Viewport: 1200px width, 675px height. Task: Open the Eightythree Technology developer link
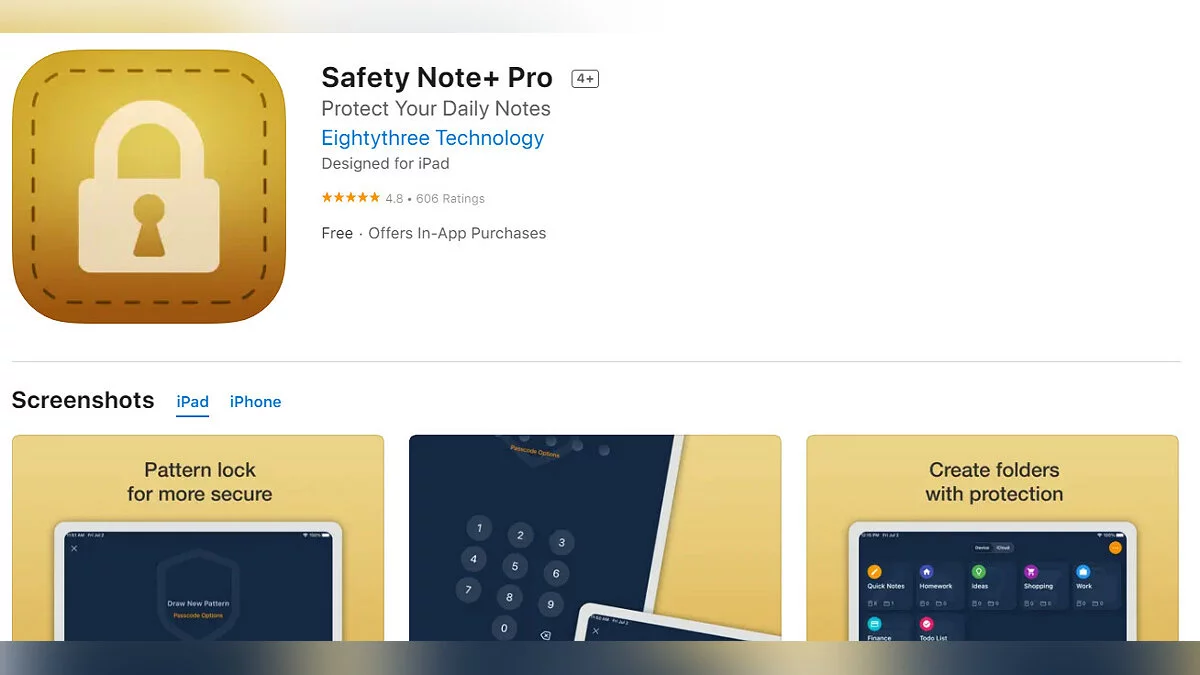(x=433, y=138)
